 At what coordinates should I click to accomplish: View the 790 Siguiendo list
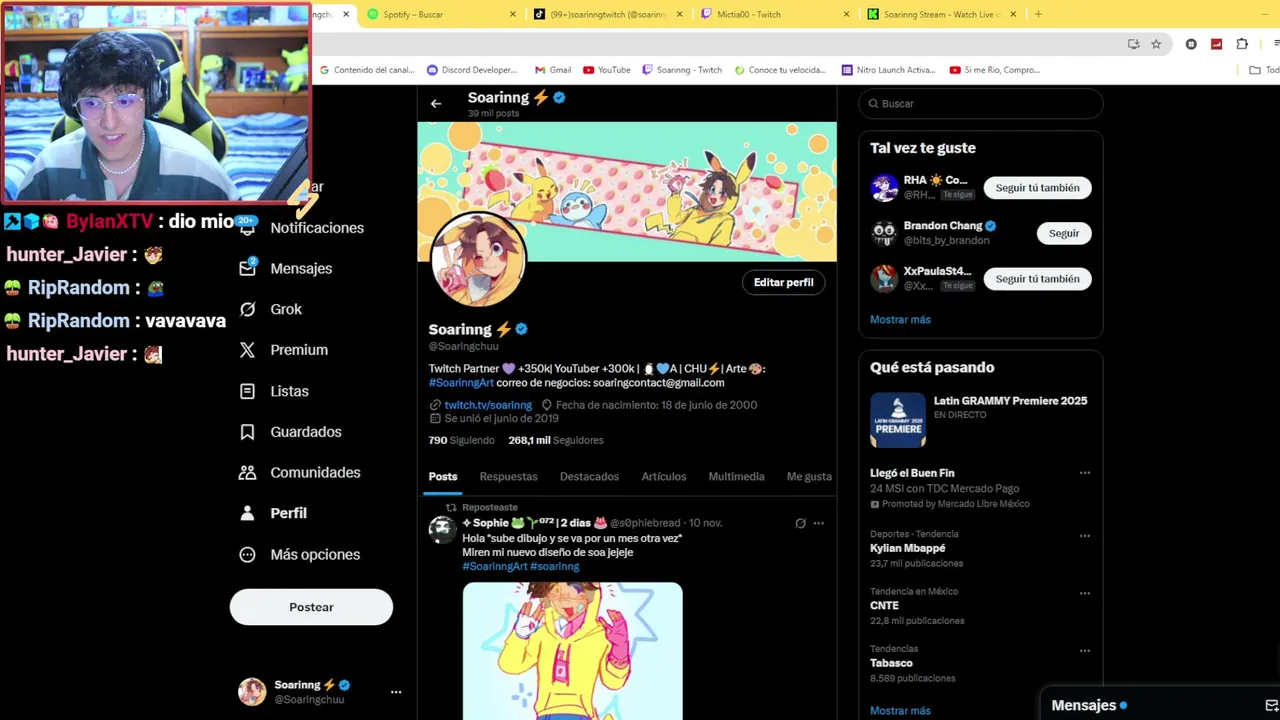tap(461, 440)
